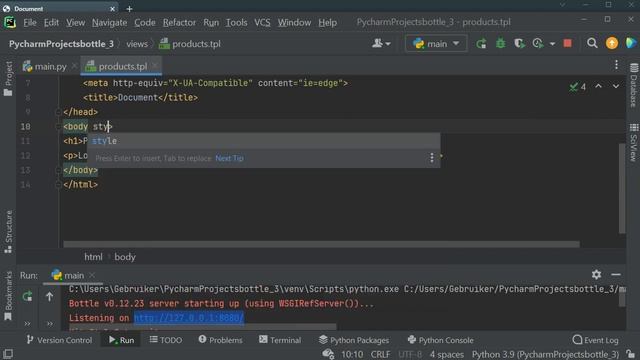Screen dimensions: 640x360
Task: Open editor tabs more options menu
Action: click(616, 64)
